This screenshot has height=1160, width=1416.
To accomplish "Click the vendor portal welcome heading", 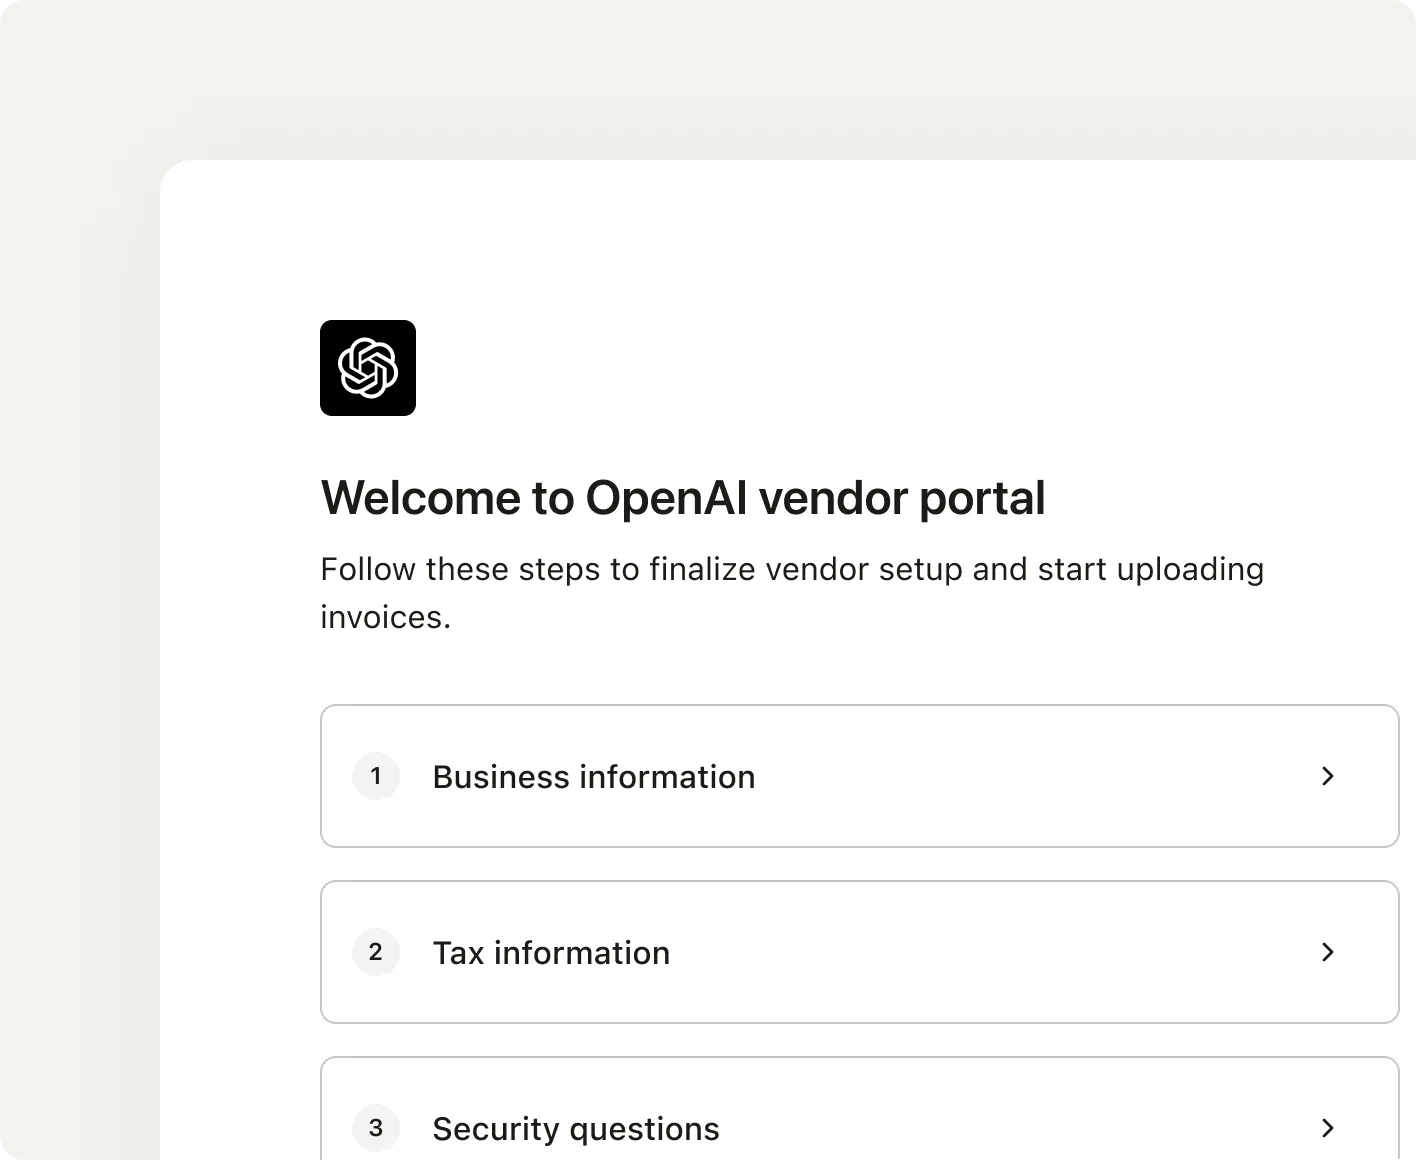I will [683, 497].
